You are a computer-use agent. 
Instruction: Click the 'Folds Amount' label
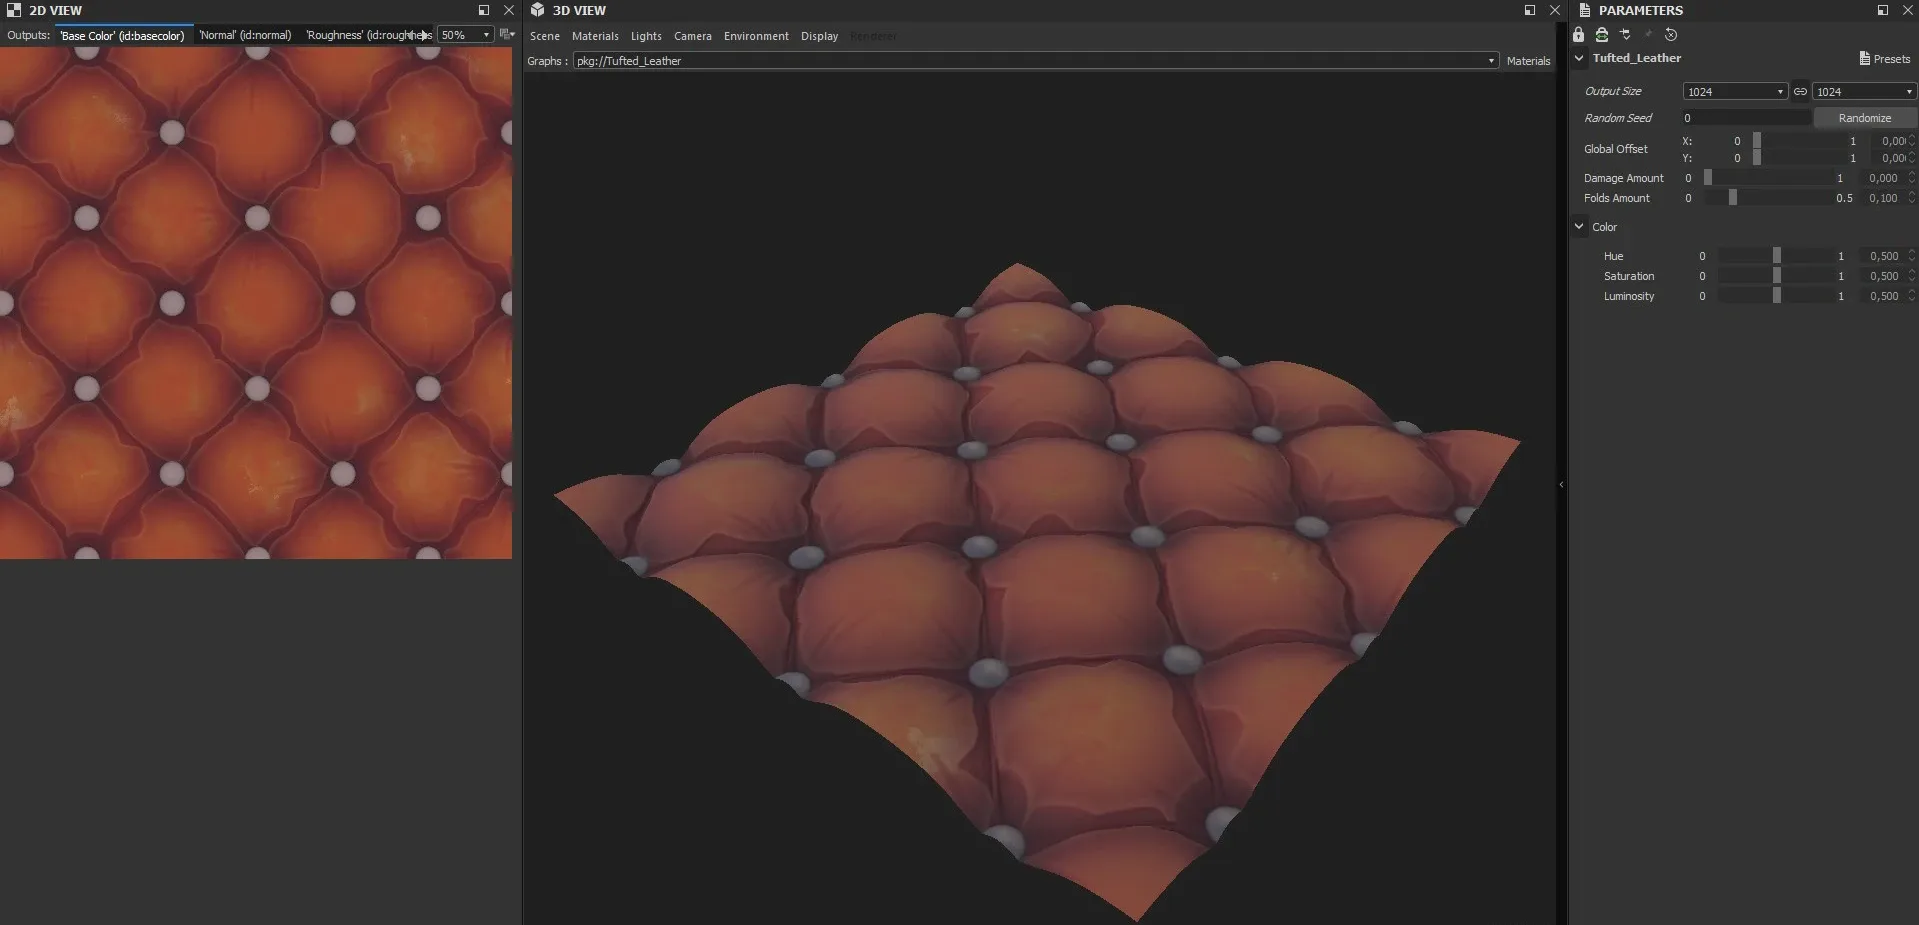(1616, 198)
